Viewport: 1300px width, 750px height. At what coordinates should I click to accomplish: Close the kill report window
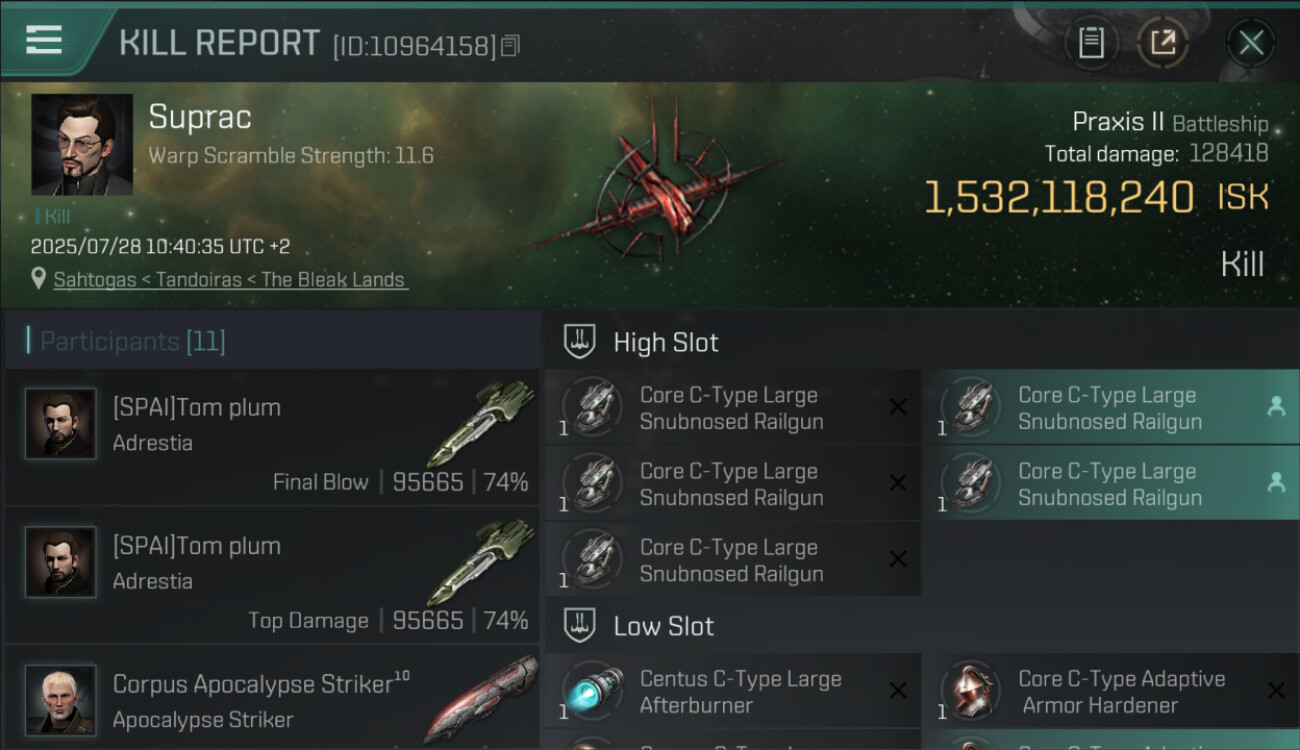pos(1251,43)
